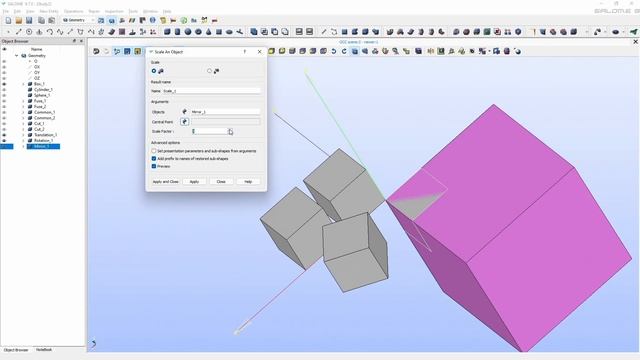640x360 pixels.
Task: Create a Disk primitive from the toolbar
Action: 229,31
